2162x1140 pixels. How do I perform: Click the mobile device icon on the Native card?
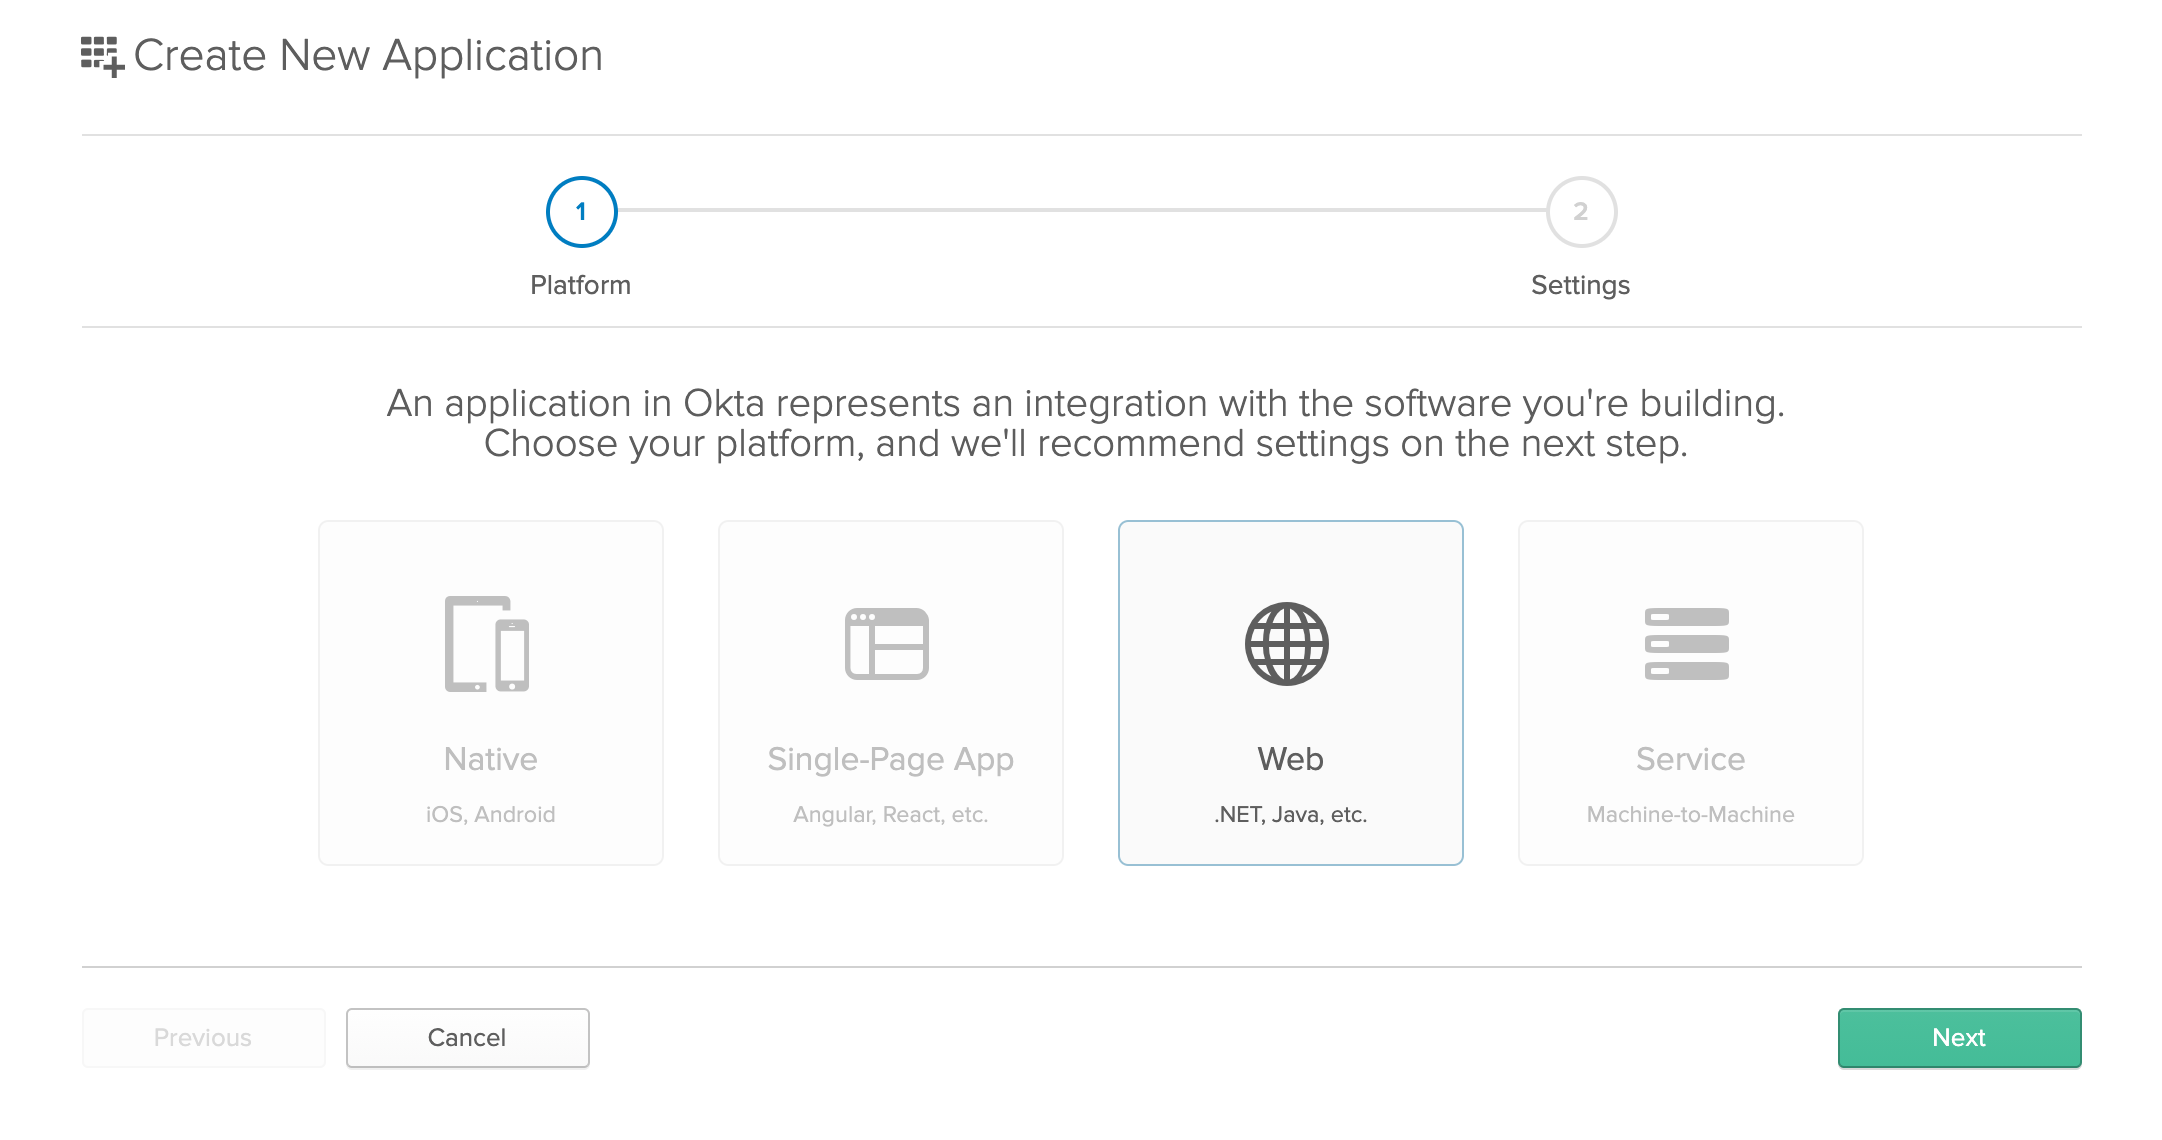click(491, 644)
